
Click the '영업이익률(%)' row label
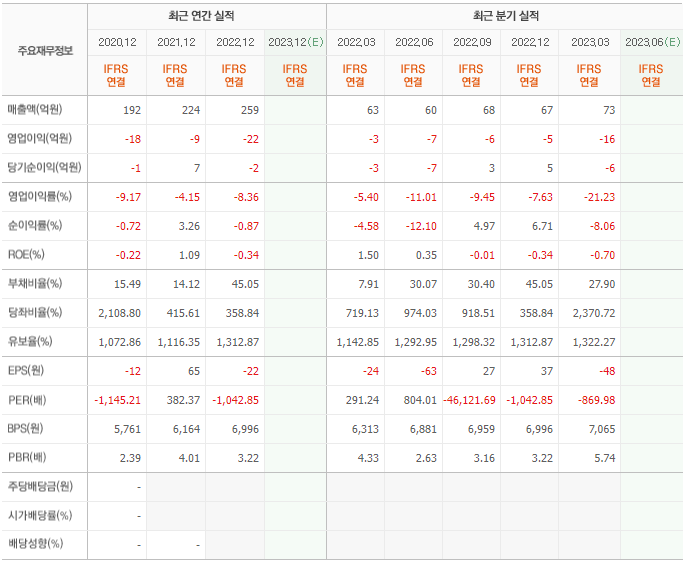pos(39,197)
